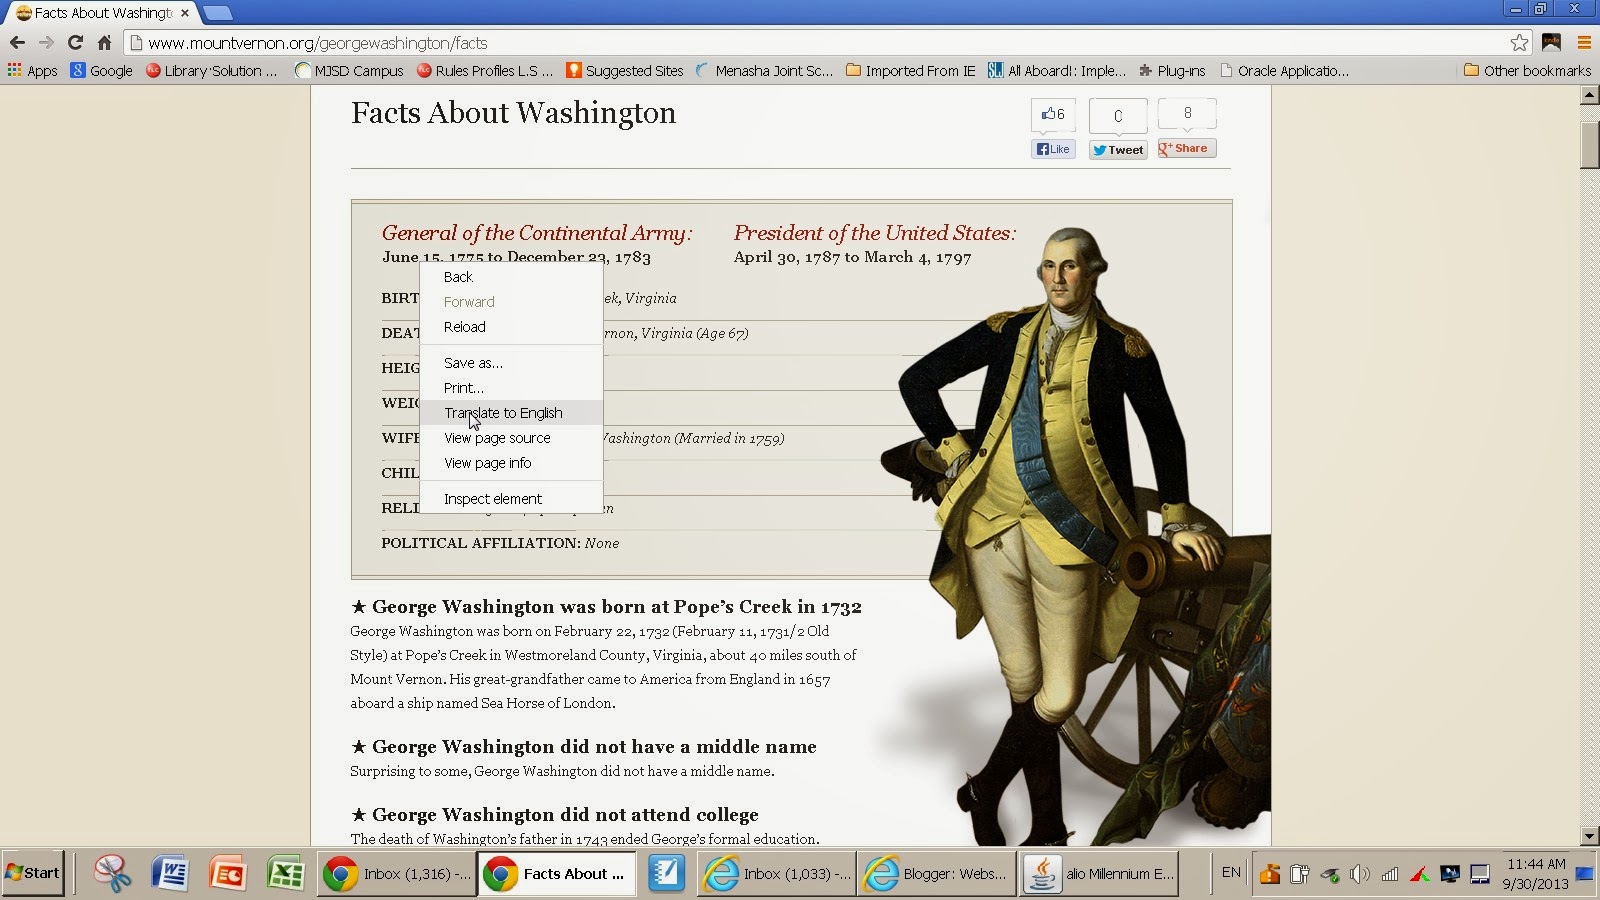
Task: Open the orange app icon between Word and Excel
Action: 228,873
